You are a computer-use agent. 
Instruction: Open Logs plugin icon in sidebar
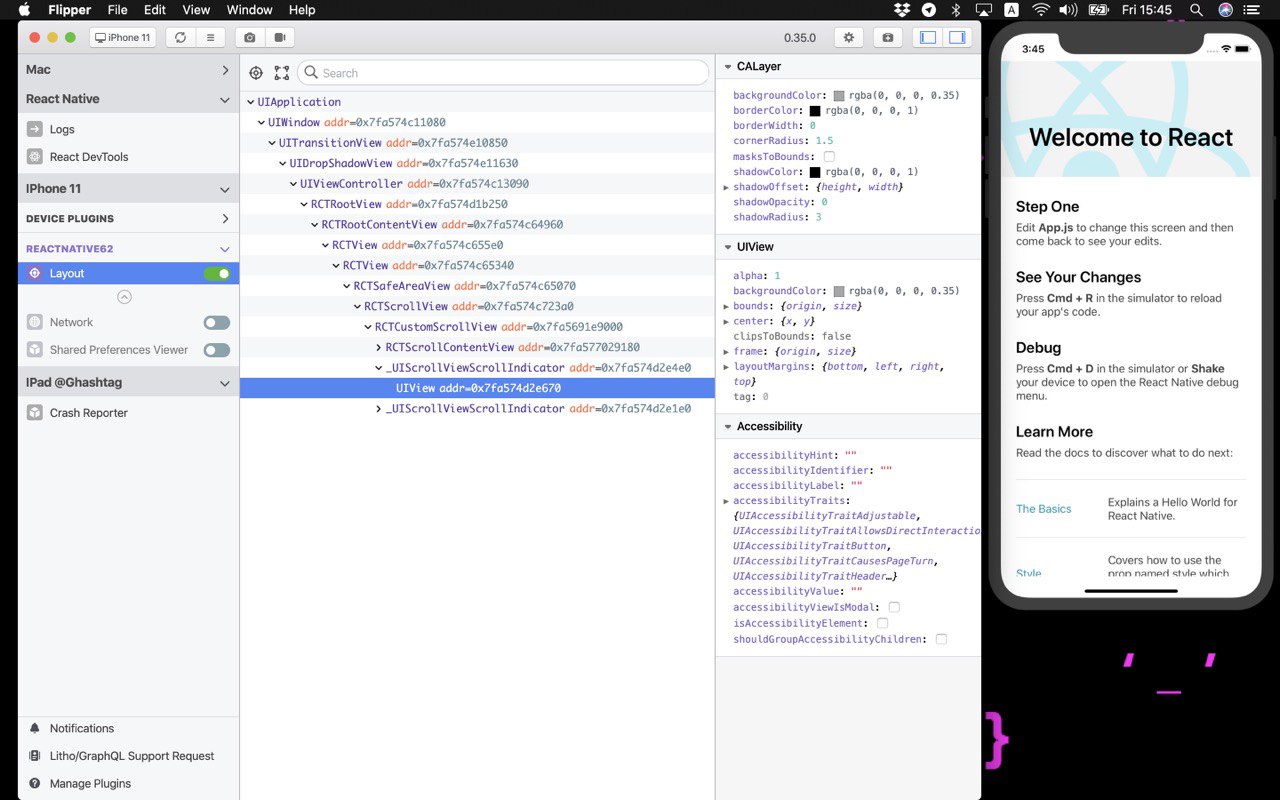pos(35,129)
